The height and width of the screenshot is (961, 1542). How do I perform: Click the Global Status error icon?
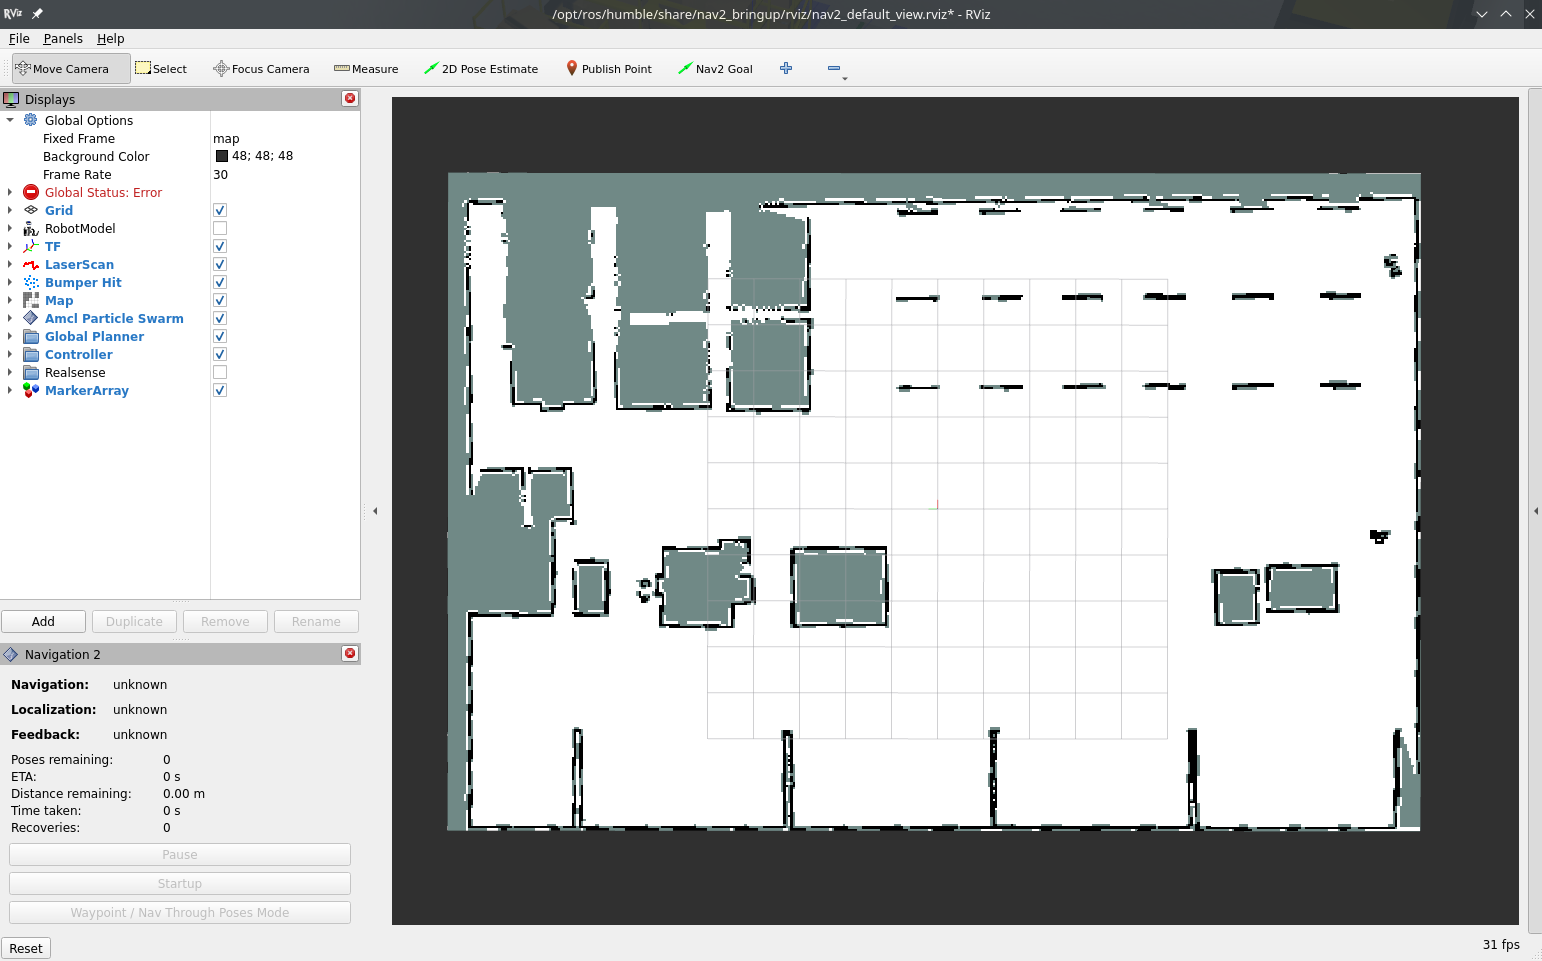point(31,192)
